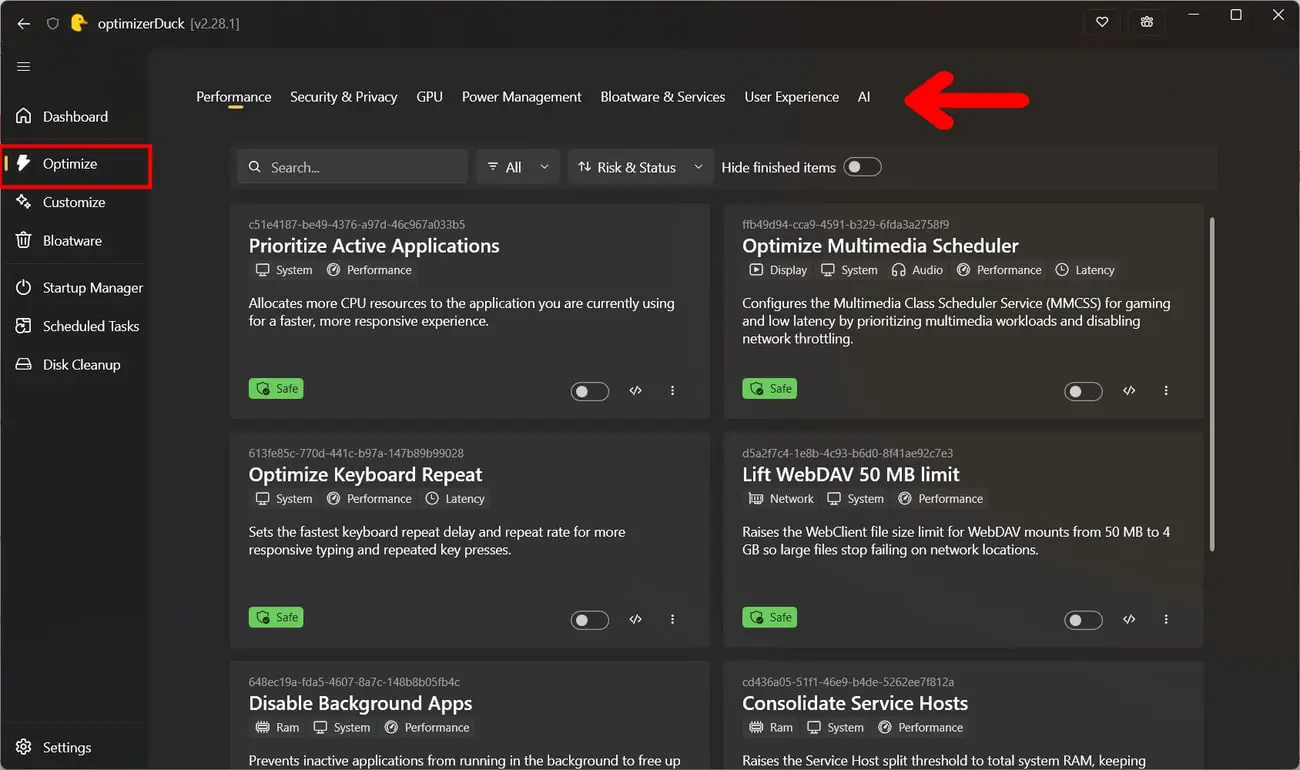Open the All filter dropdown
Viewport: 1300px width, 770px height.
pyautogui.click(x=517, y=167)
